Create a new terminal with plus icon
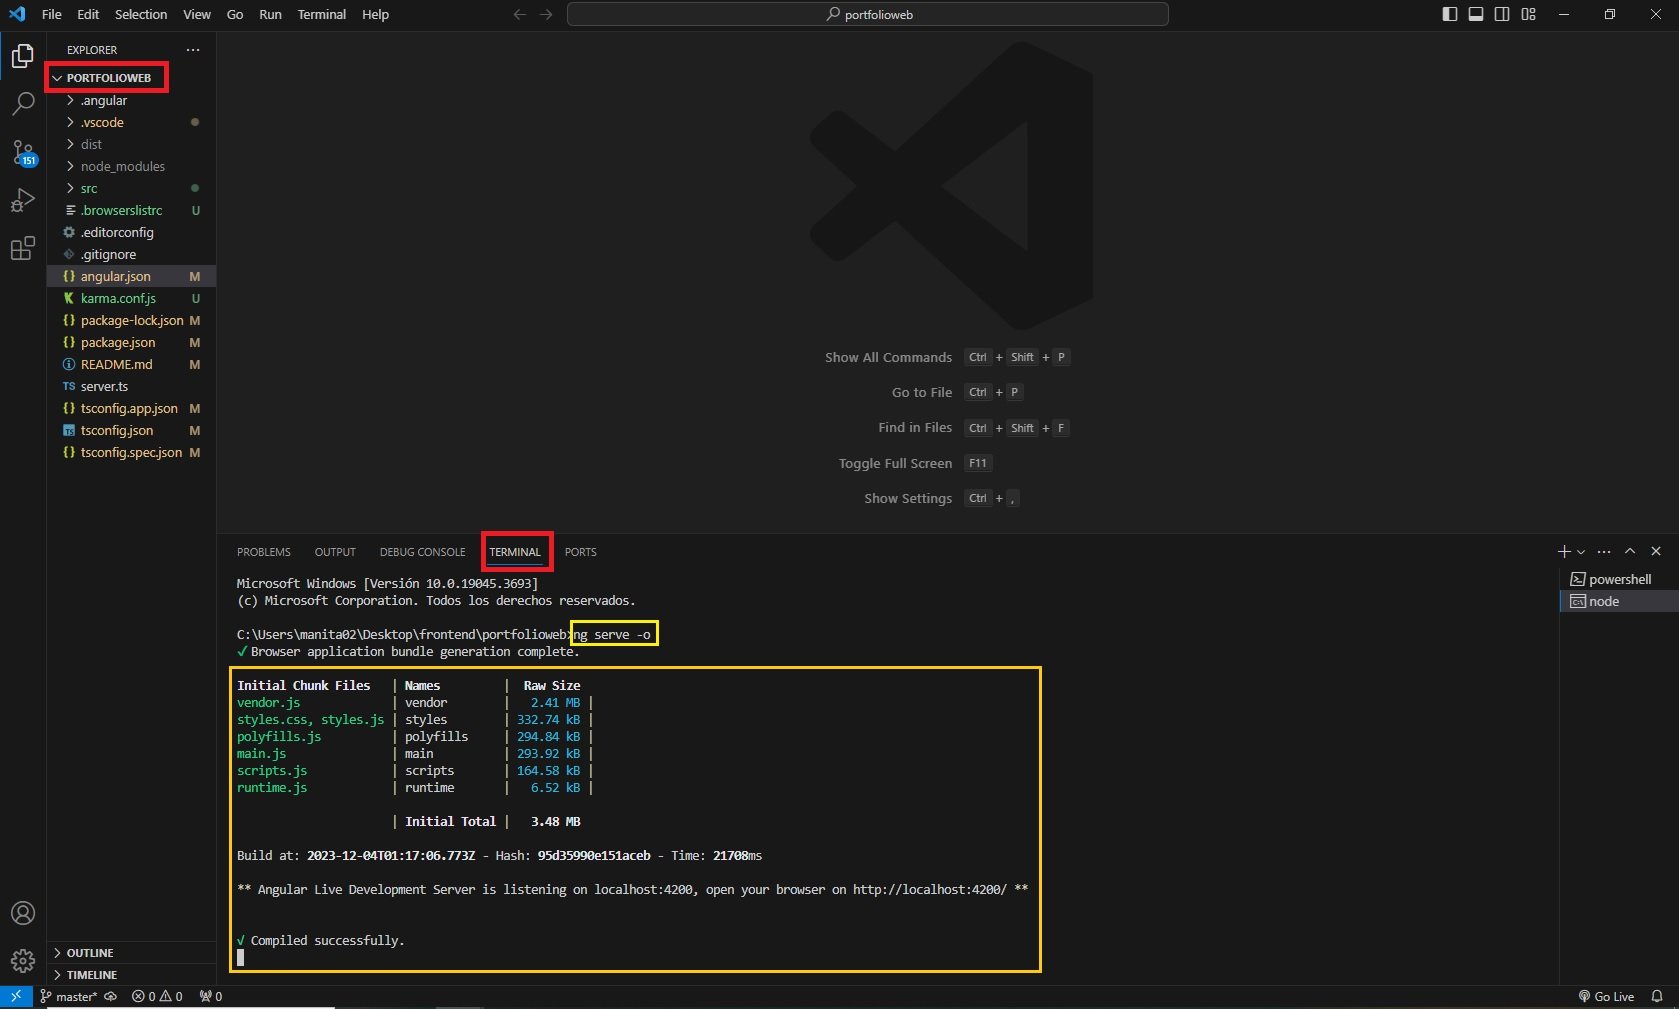 1564,551
